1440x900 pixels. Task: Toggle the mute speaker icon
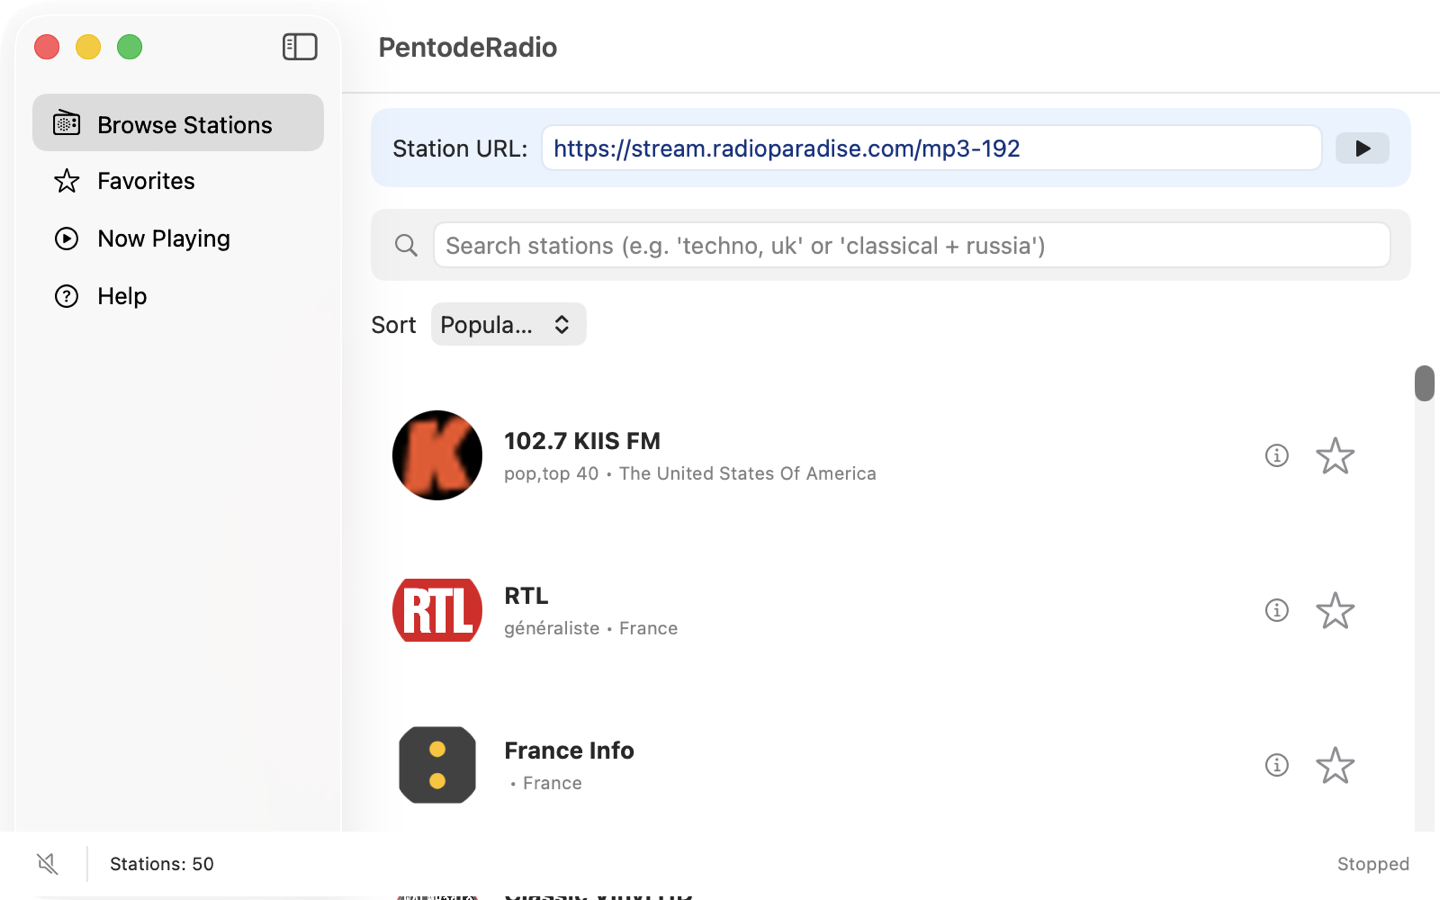[x=48, y=864]
